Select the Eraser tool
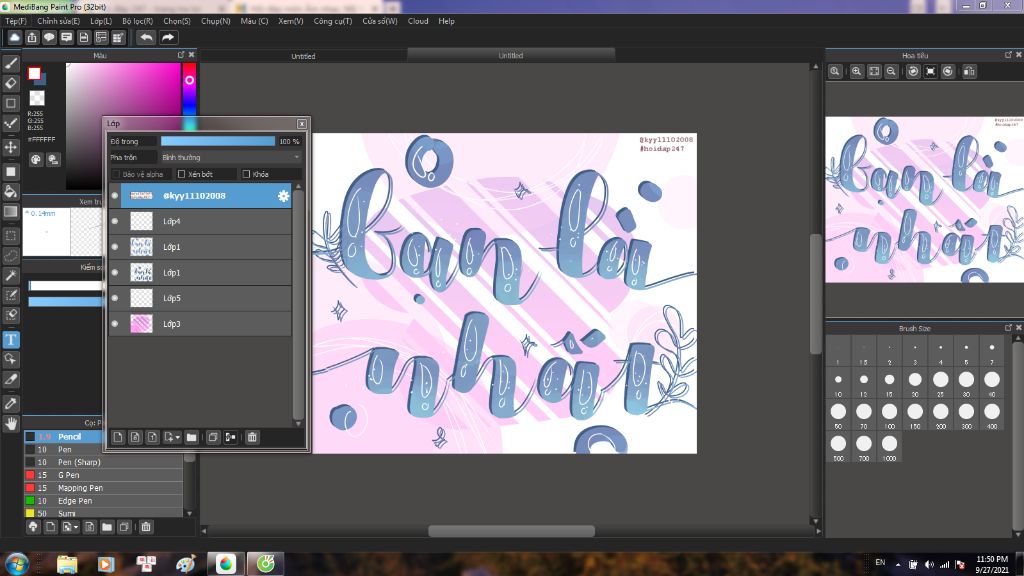 [x=11, y=83]
